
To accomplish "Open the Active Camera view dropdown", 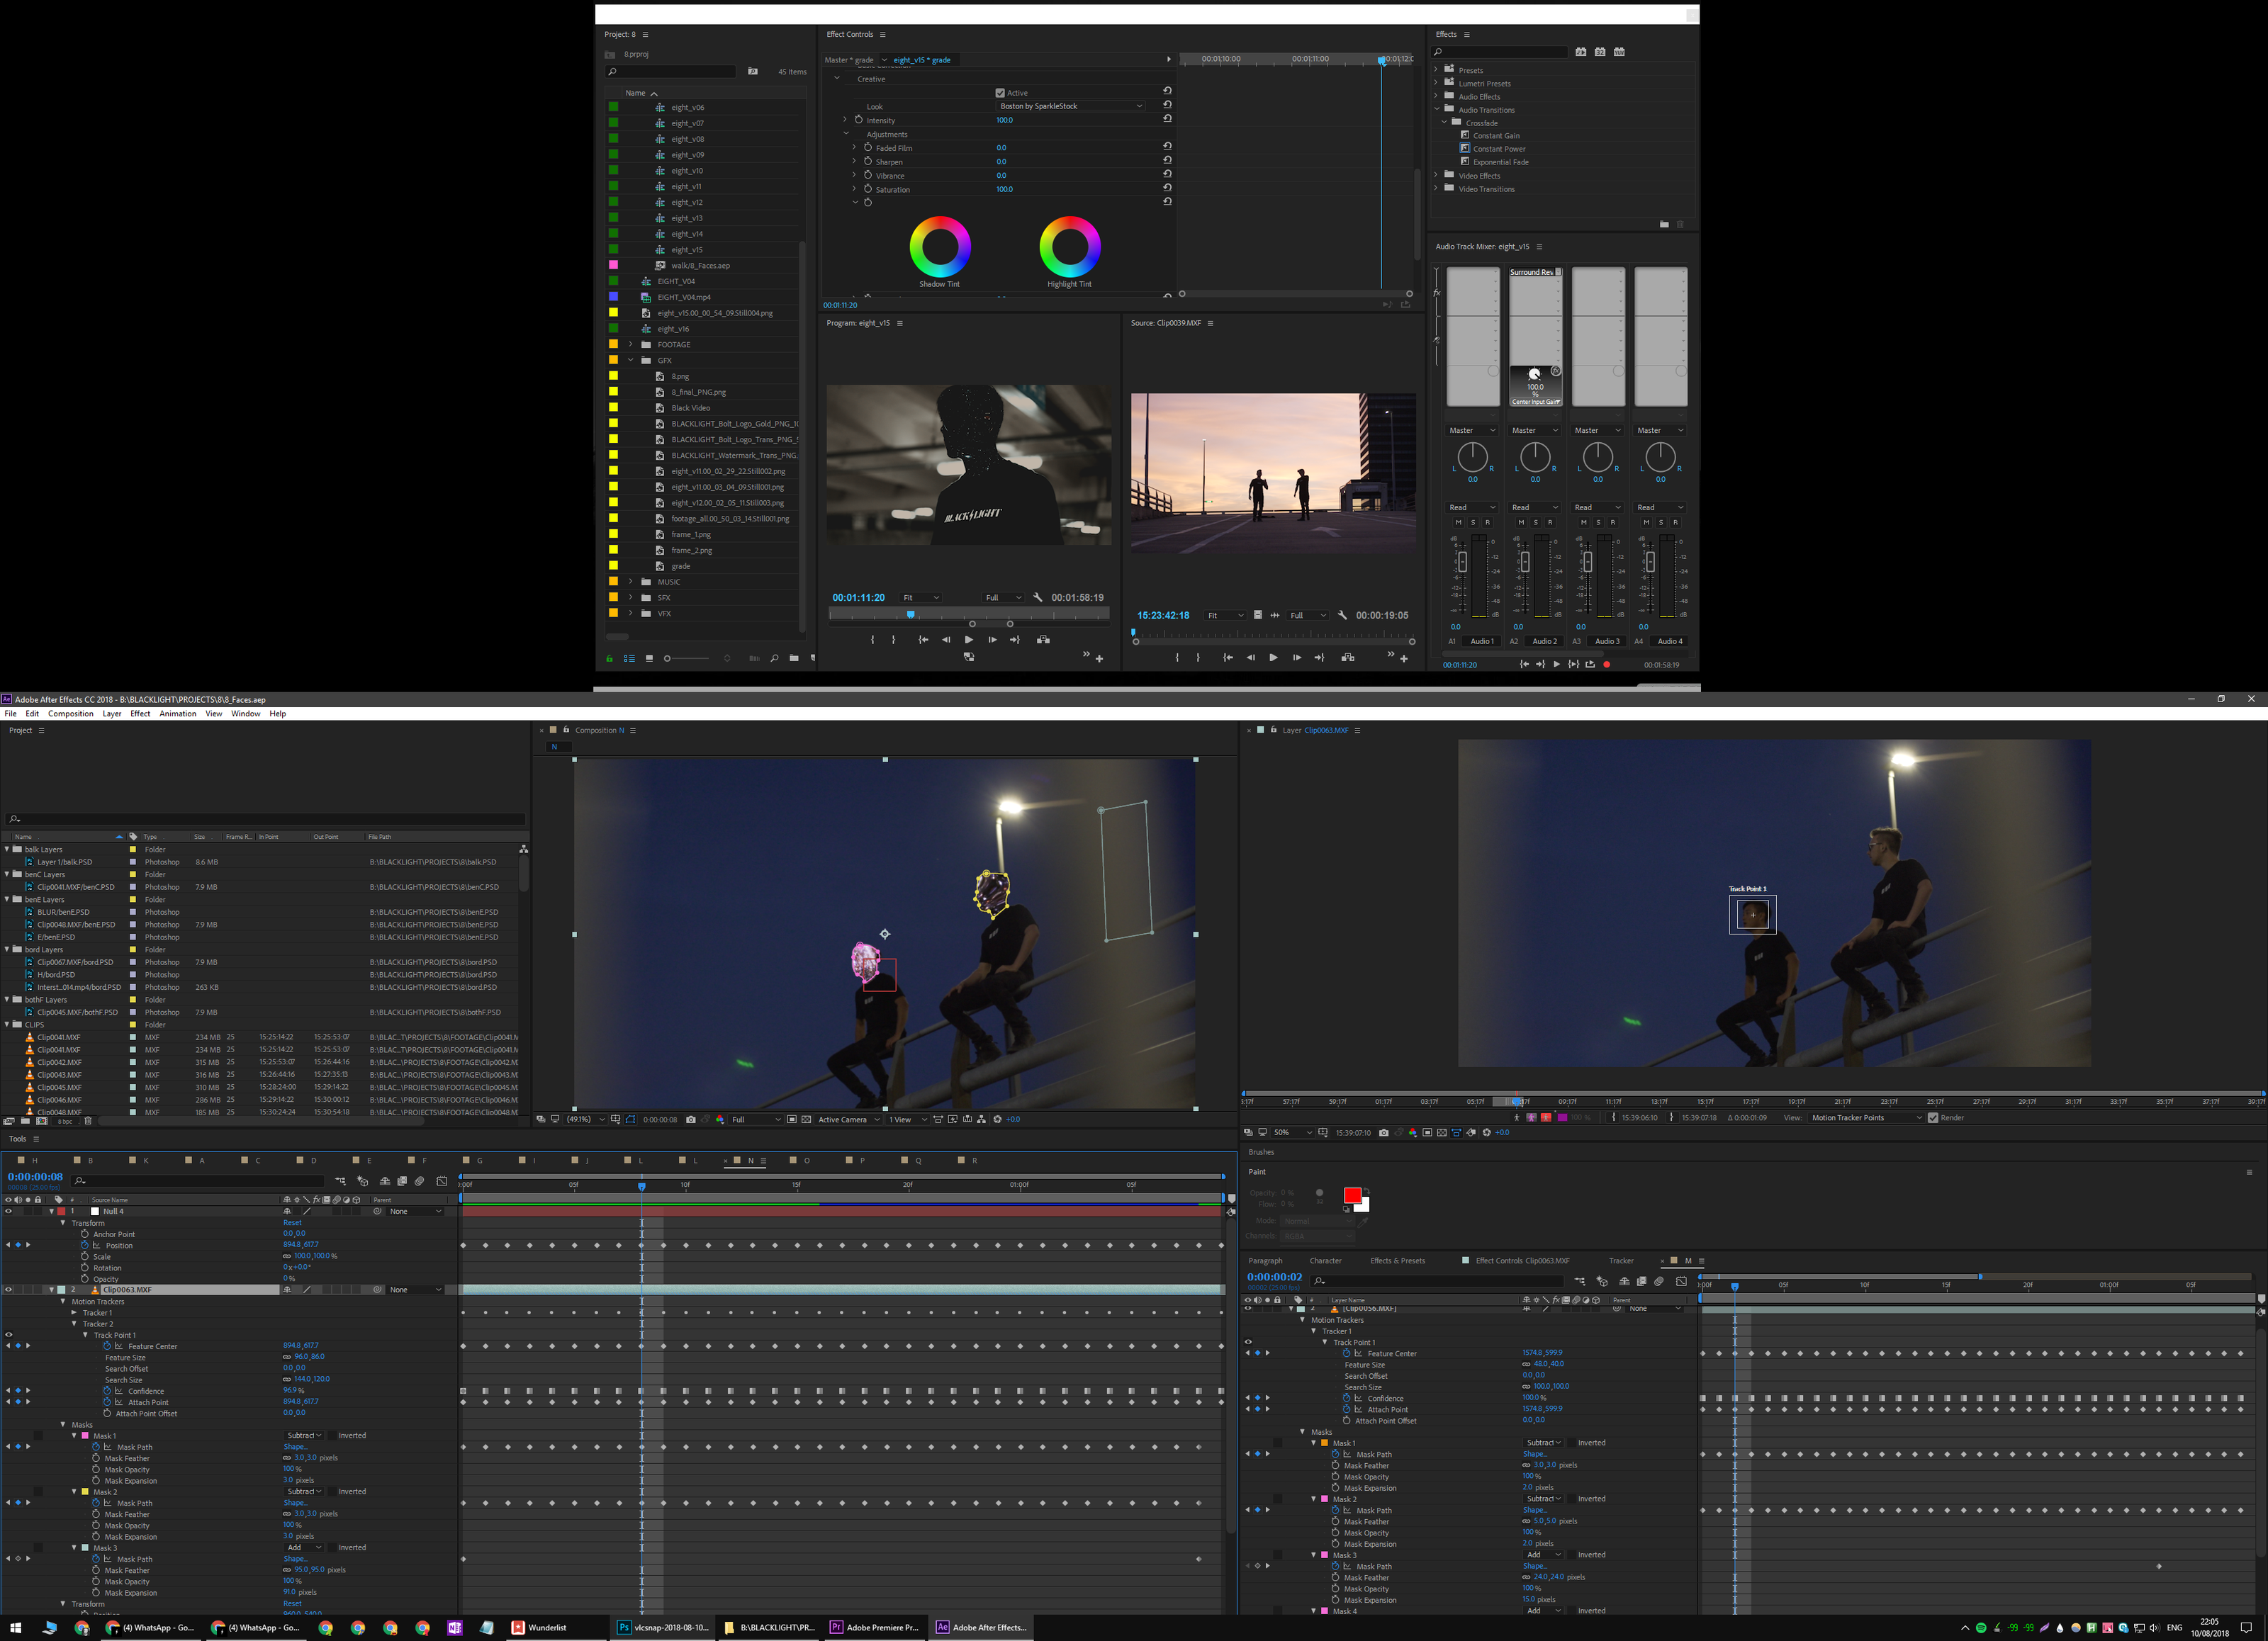I will (848, 1120).
